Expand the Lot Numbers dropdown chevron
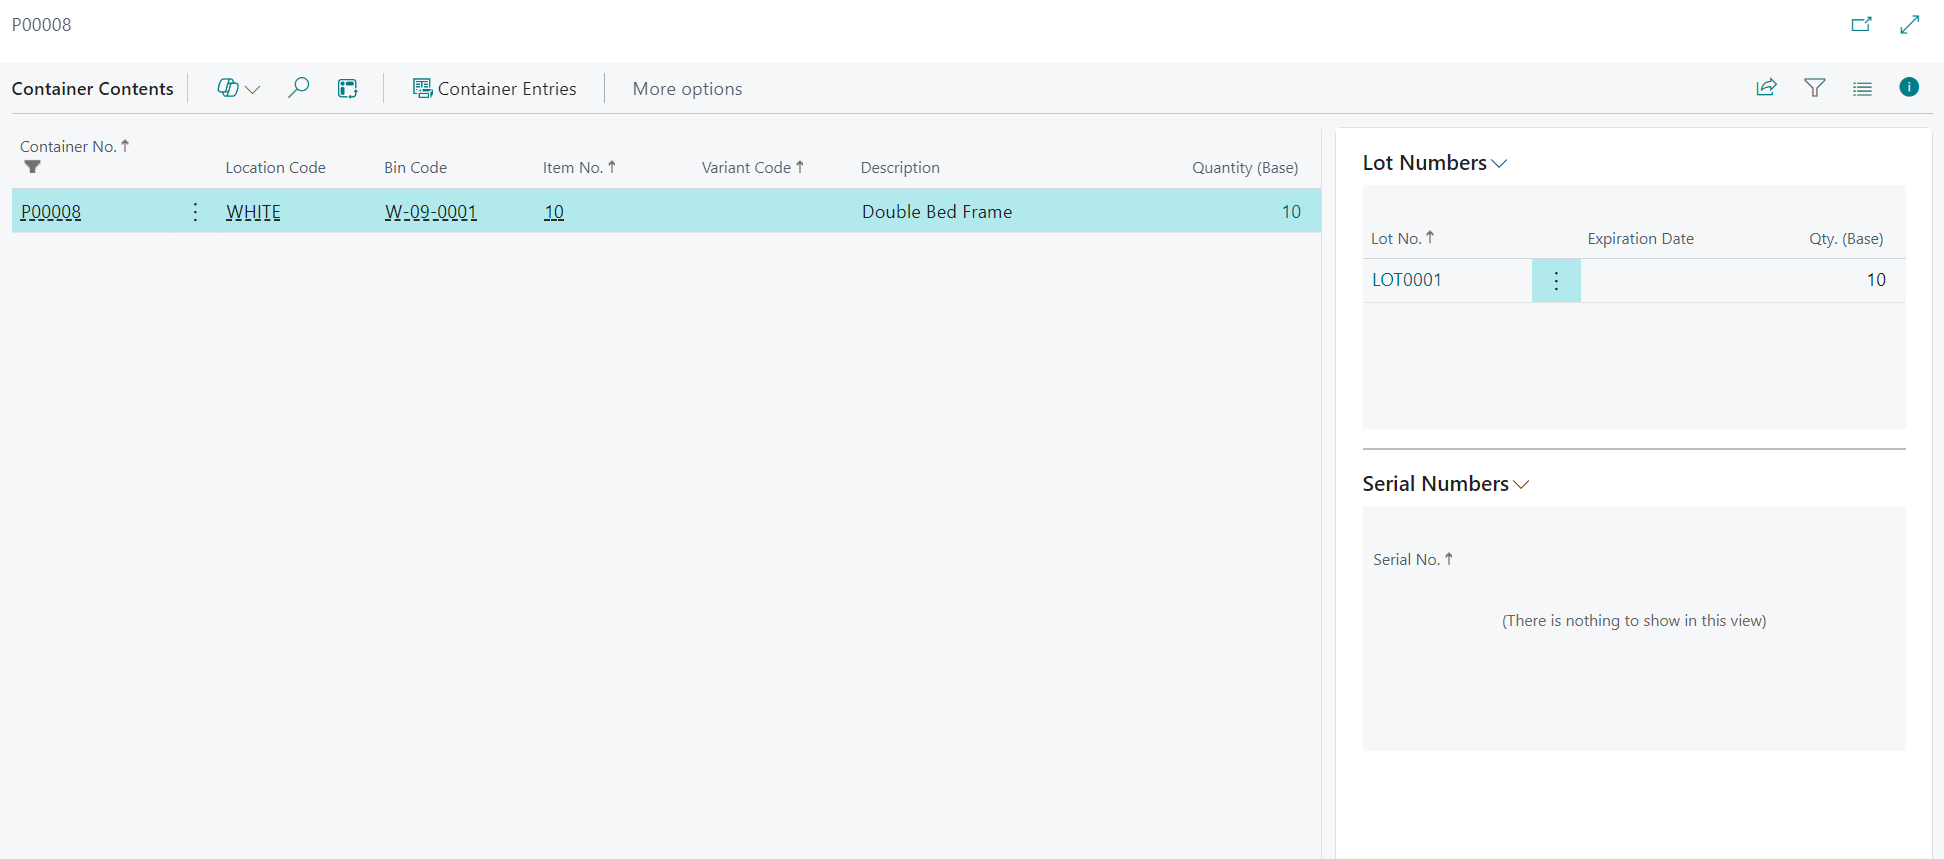Screen dimensions: 1944x859 point(1499,164)
